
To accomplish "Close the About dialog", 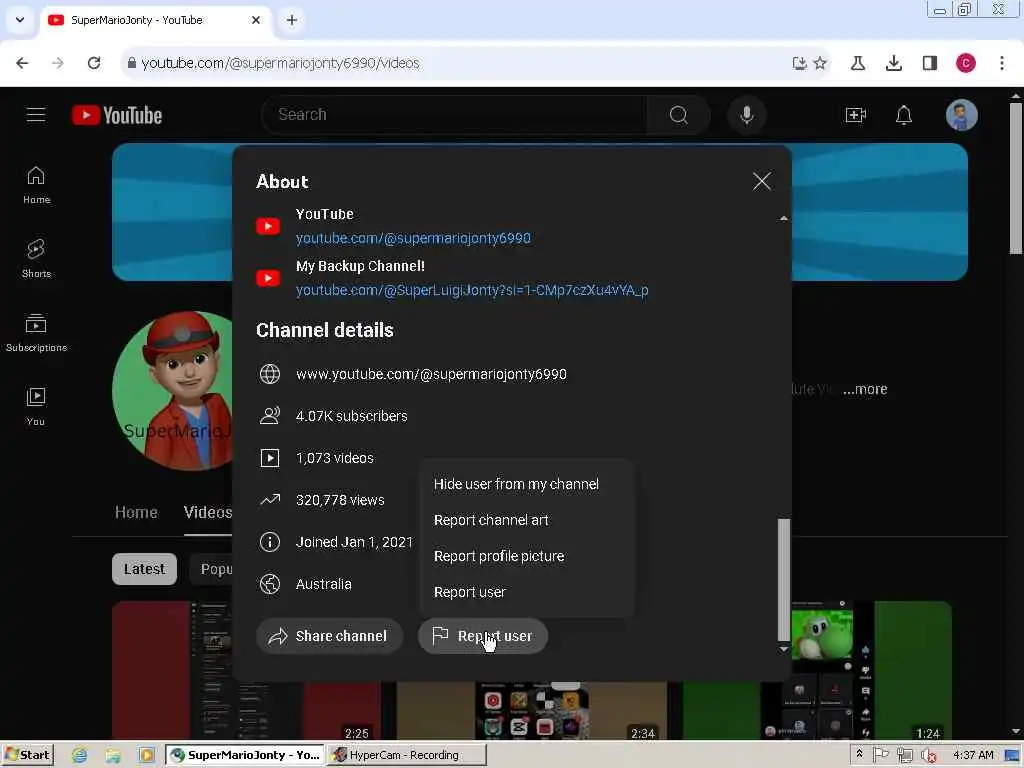I will point(761,181).
